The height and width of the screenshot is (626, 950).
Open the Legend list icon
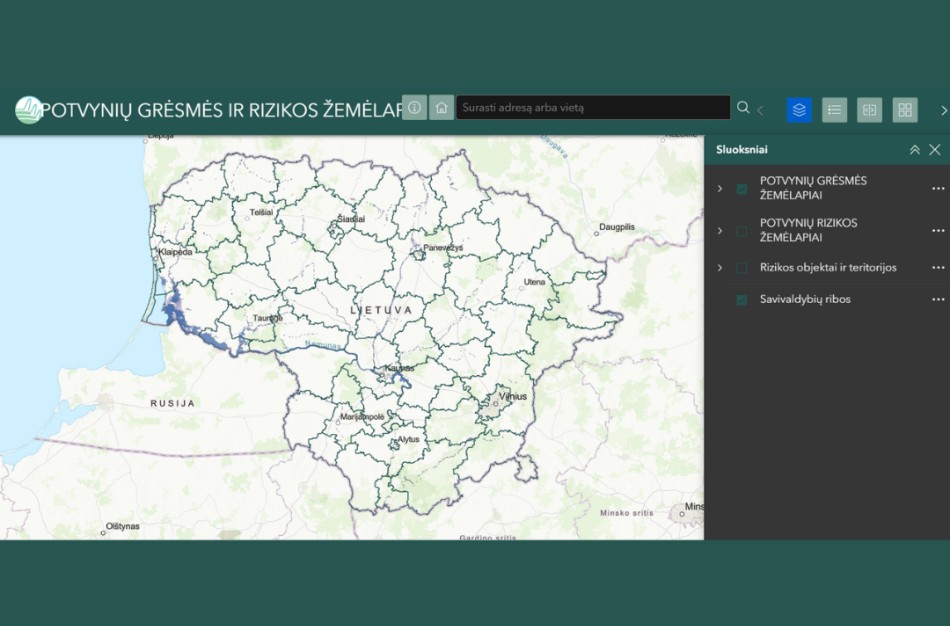point(834,110)
